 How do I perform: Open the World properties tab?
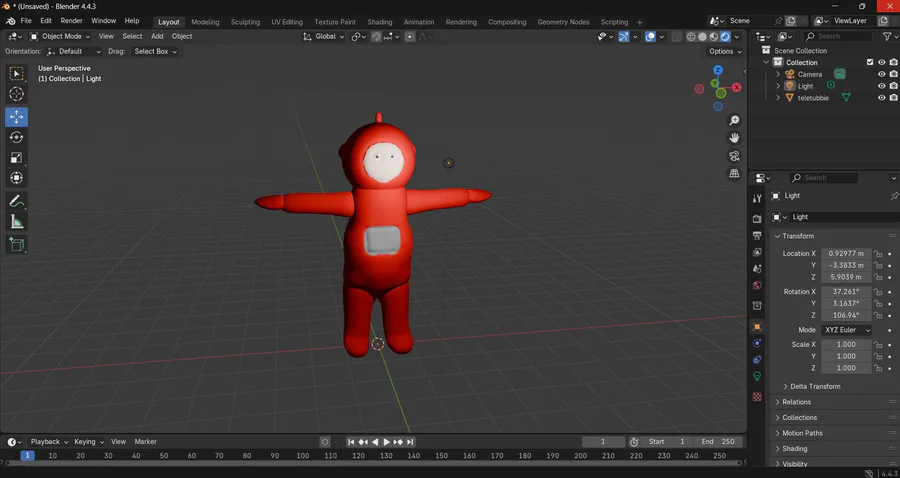tap(757, 285)
